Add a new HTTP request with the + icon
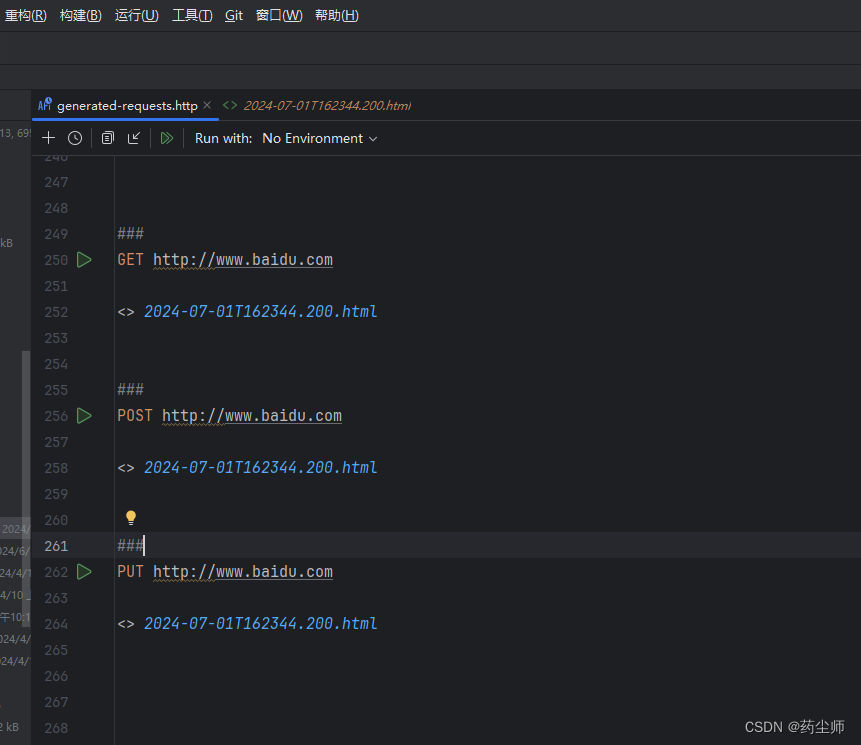861x745 pixels. (x=48, y=138)
